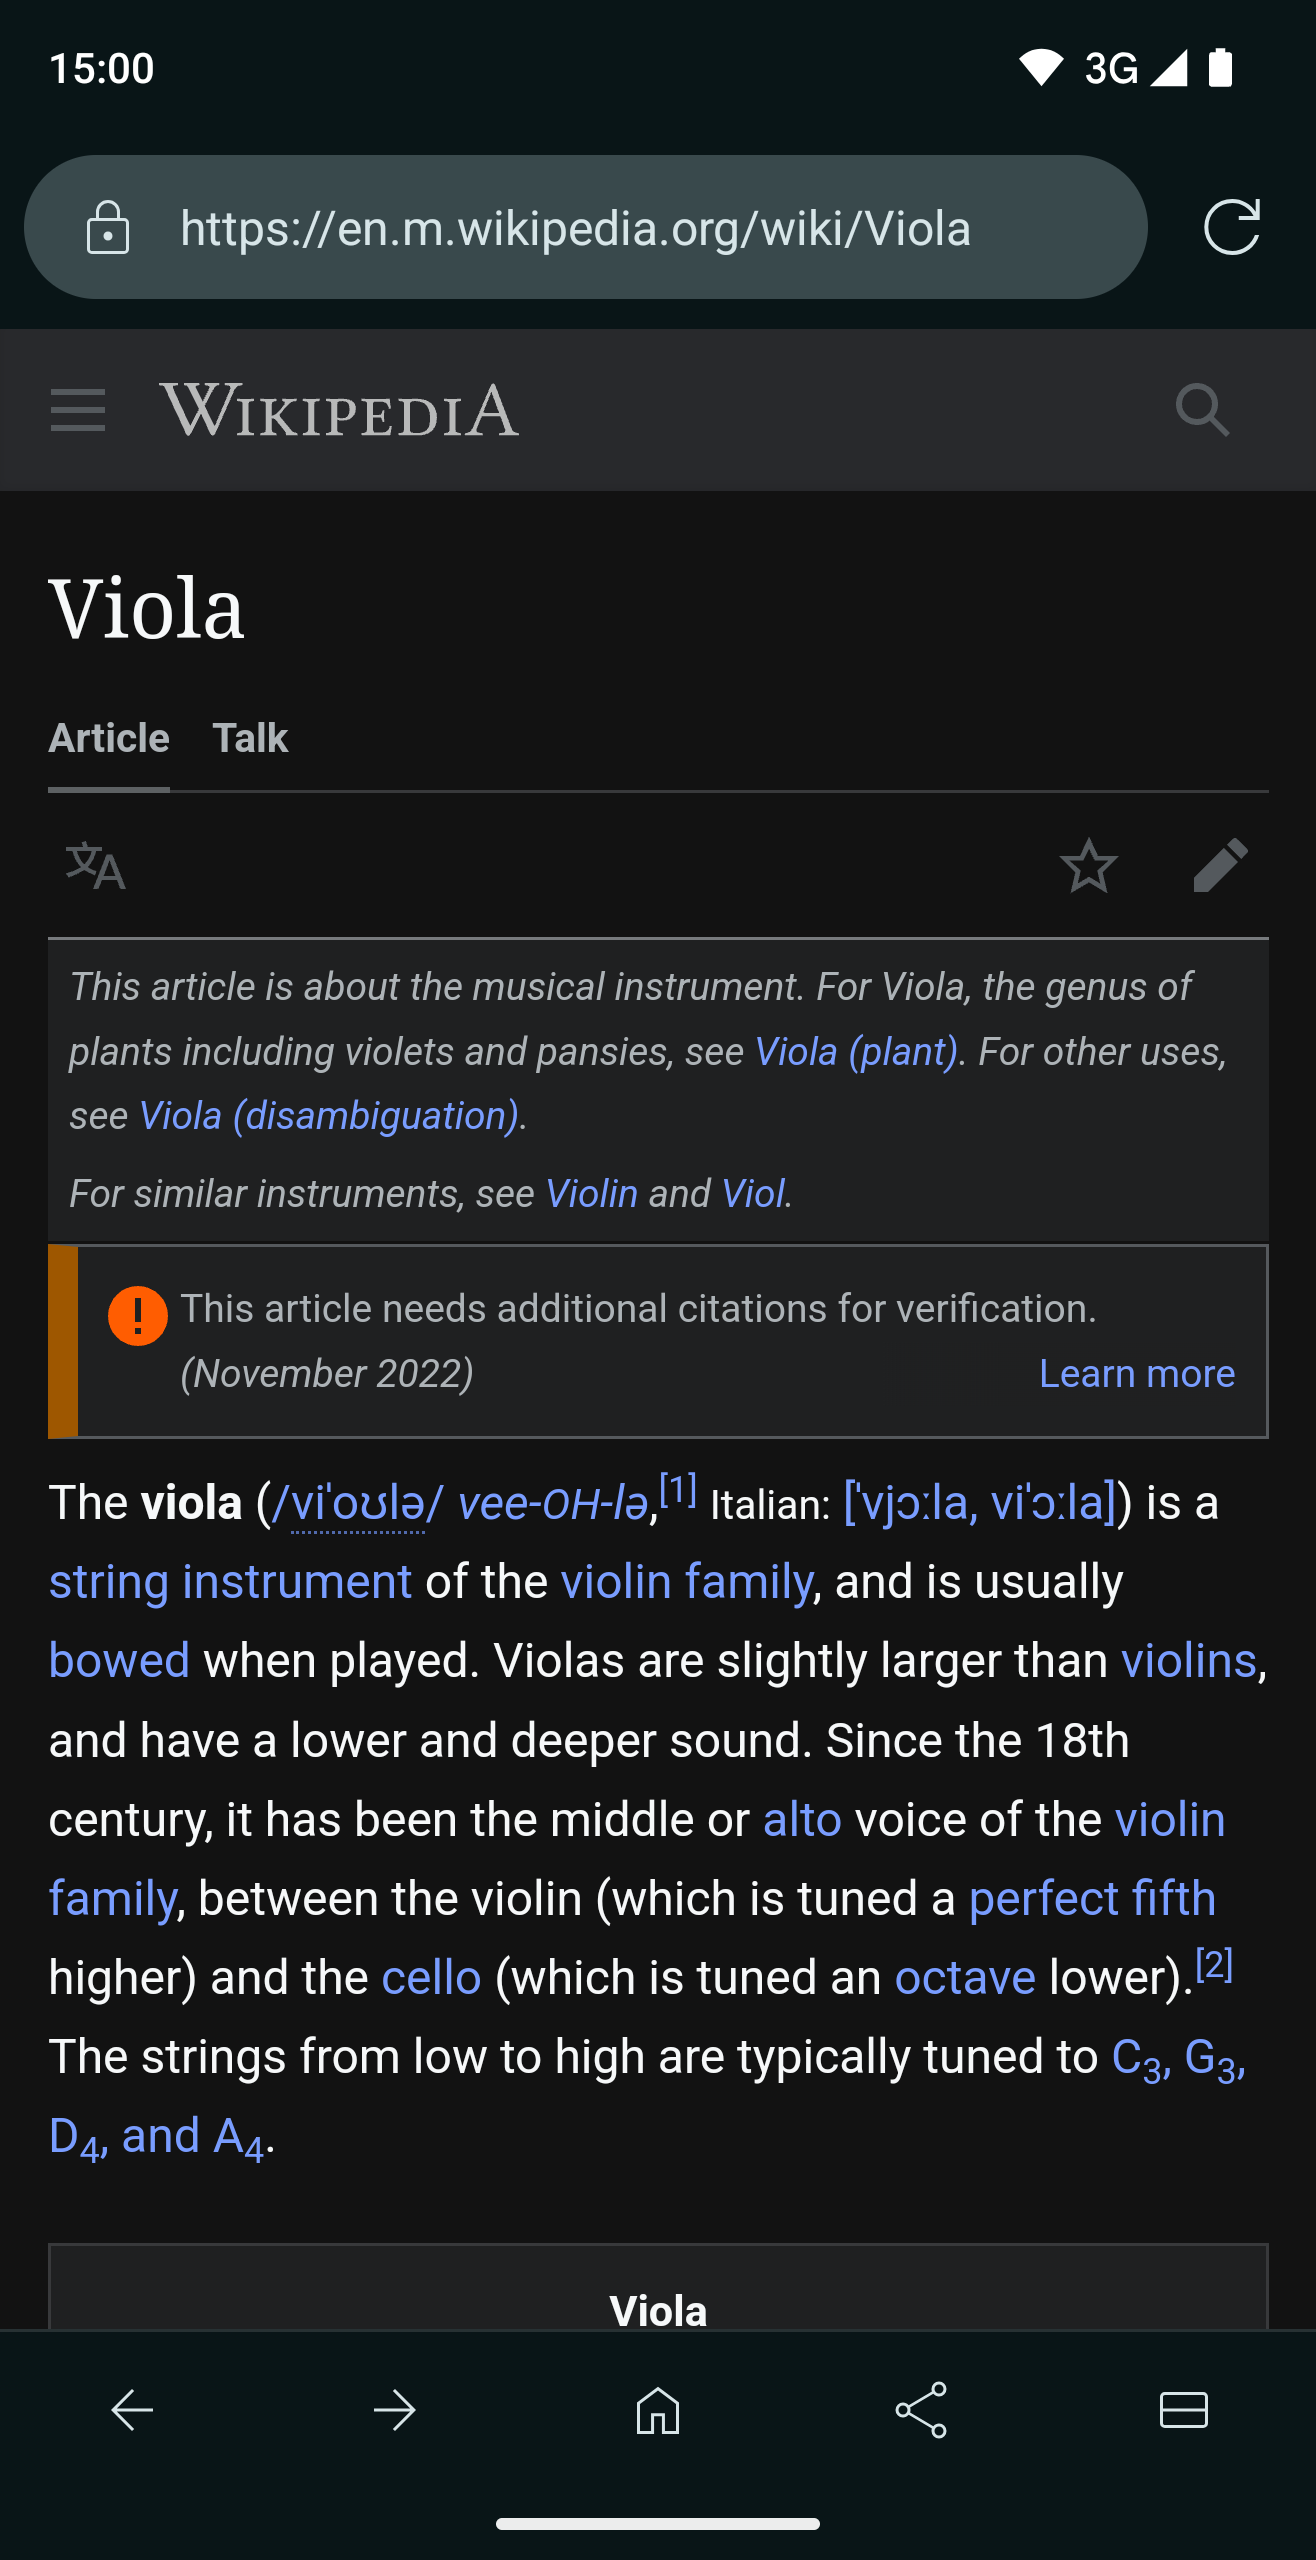Open the citation reference [2]
Image resolution: width=1316 pixels, height=2560 pixels.
pyautogui.click(x=1214, y=1965)
